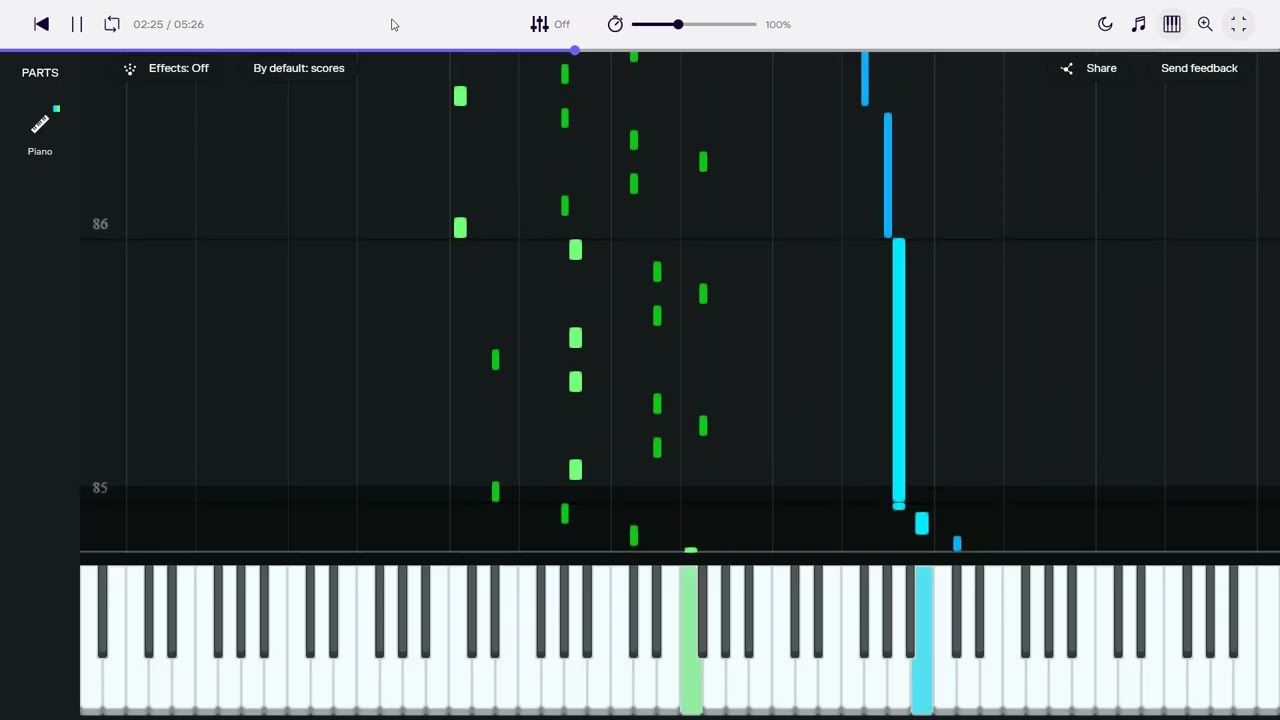
Task: Click the Effects sparkle icon
Action: click(130, 68)
